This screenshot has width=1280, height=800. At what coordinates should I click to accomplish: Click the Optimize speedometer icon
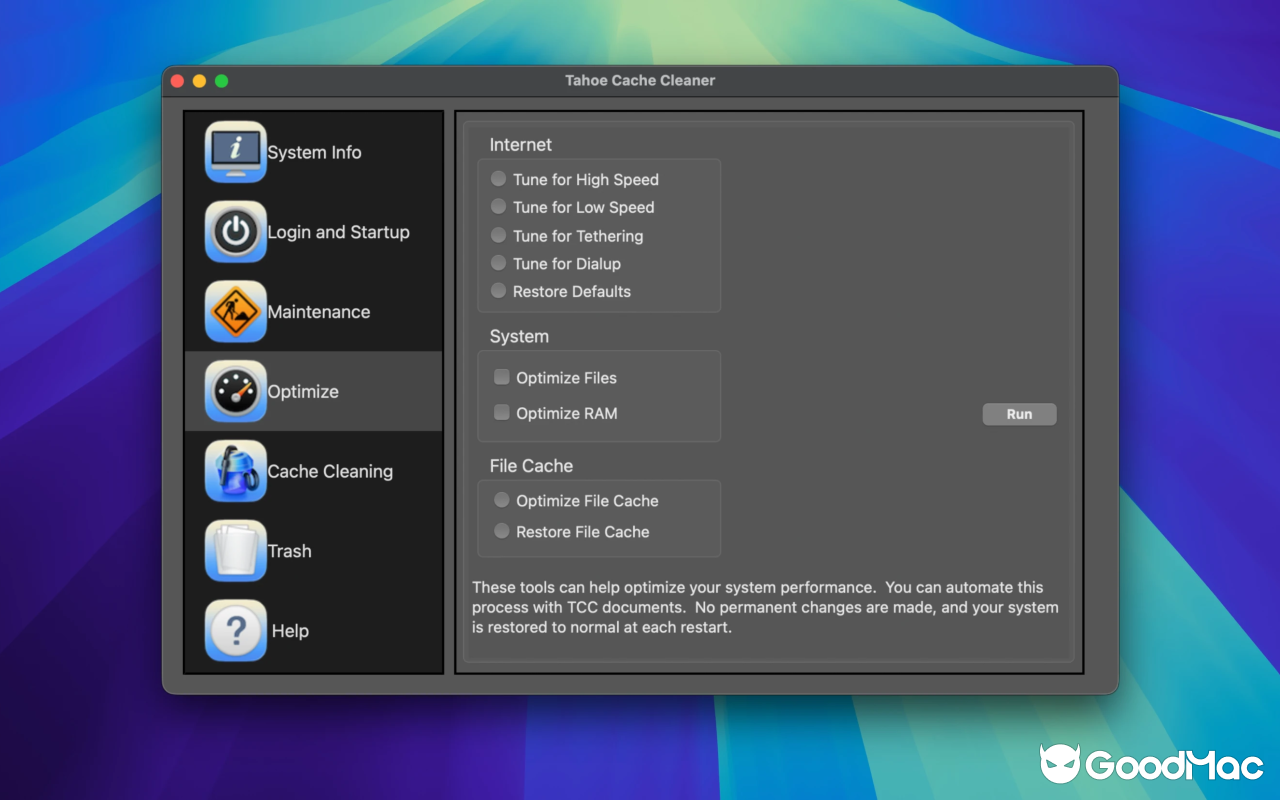(235, 391)
